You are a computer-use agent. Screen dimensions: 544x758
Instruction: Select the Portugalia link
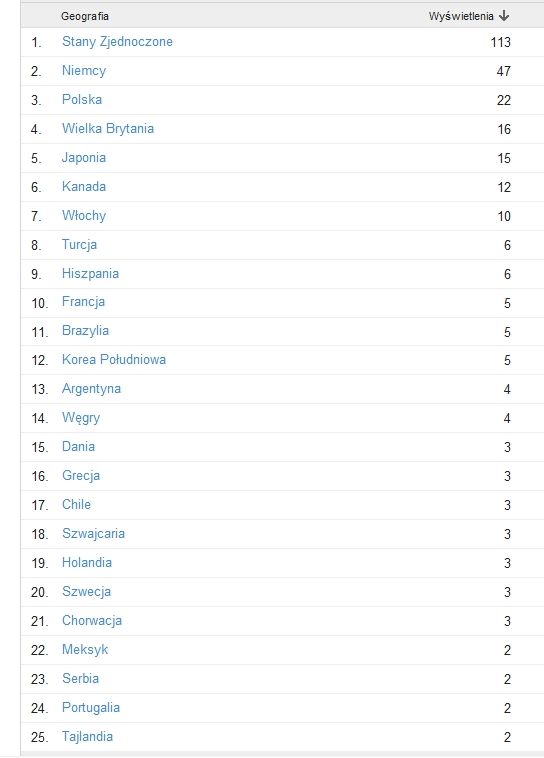pos(90,708)
